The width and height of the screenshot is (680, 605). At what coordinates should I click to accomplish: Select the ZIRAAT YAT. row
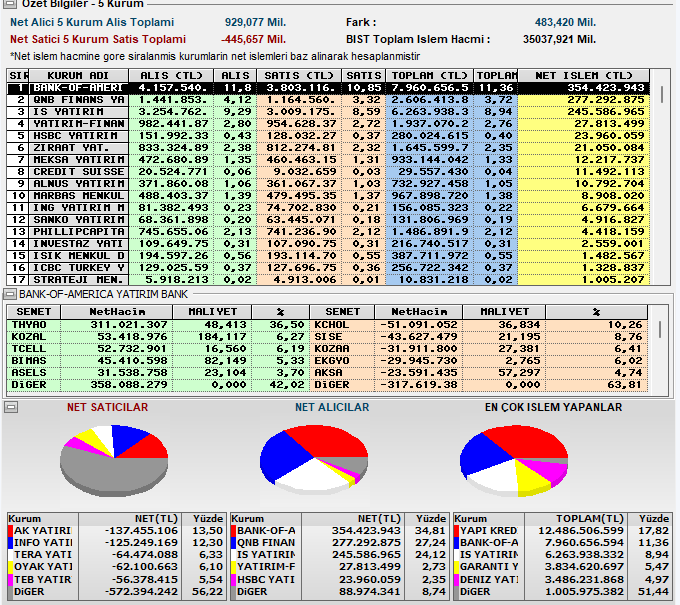pyautogui.click(x=328, y=148)
